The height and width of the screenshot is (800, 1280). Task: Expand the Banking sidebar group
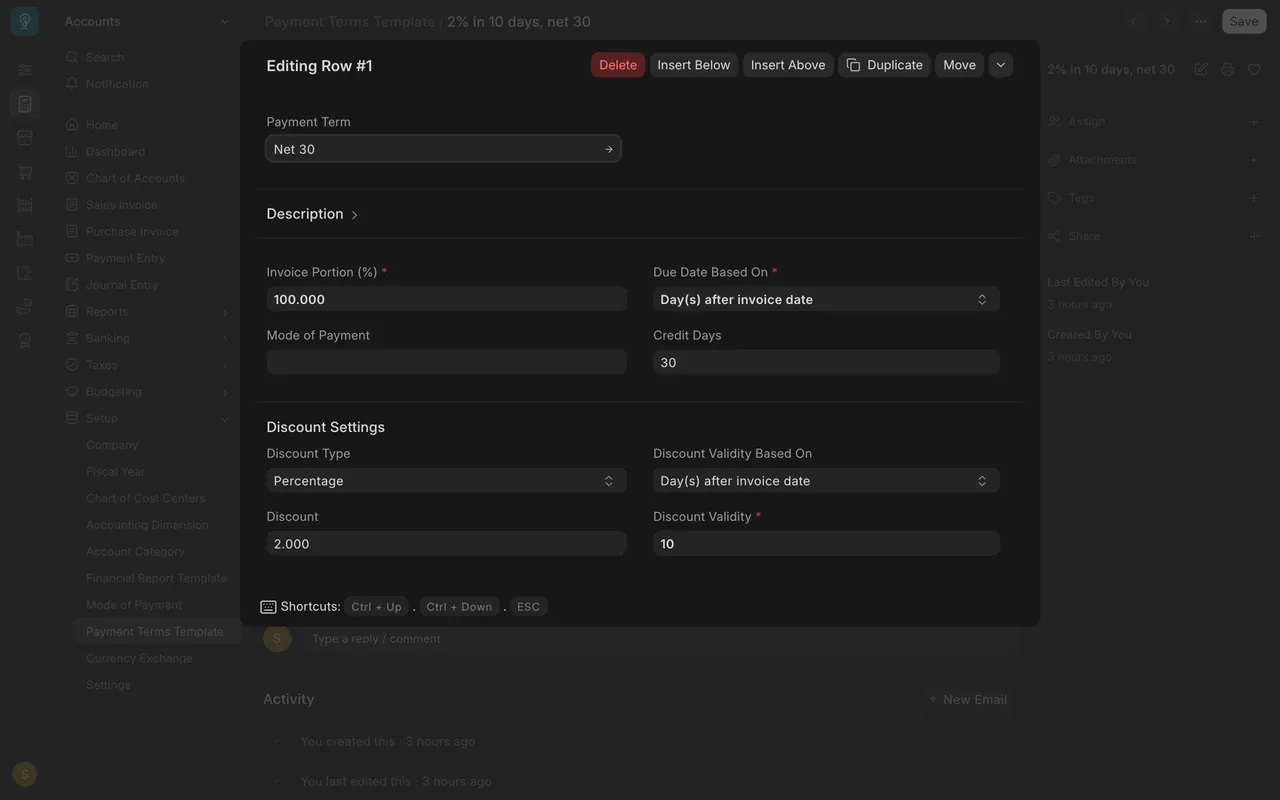click(147, 338)
